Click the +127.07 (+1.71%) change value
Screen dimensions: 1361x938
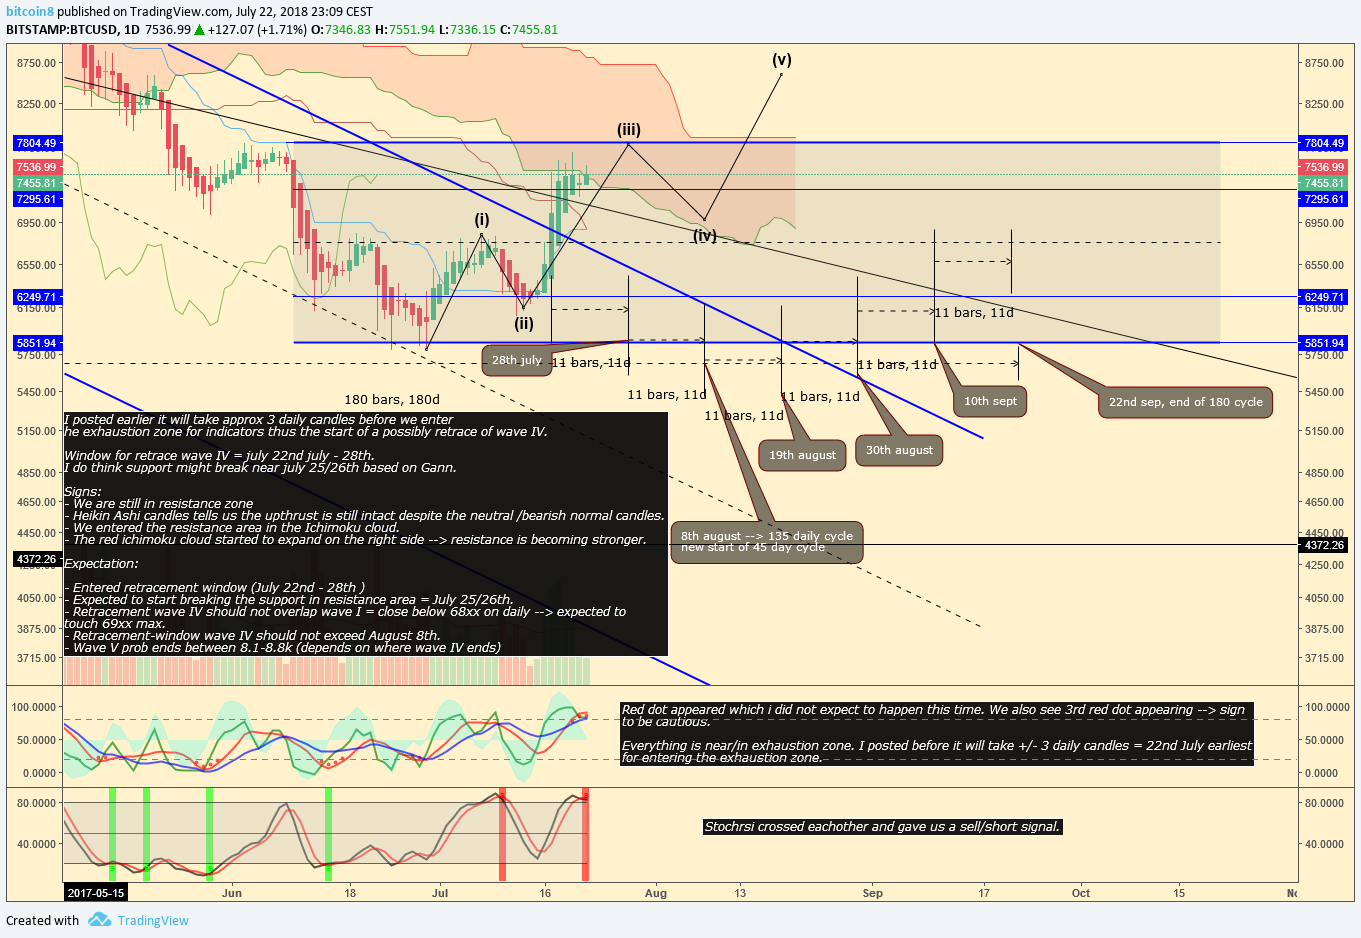point(258,30)
